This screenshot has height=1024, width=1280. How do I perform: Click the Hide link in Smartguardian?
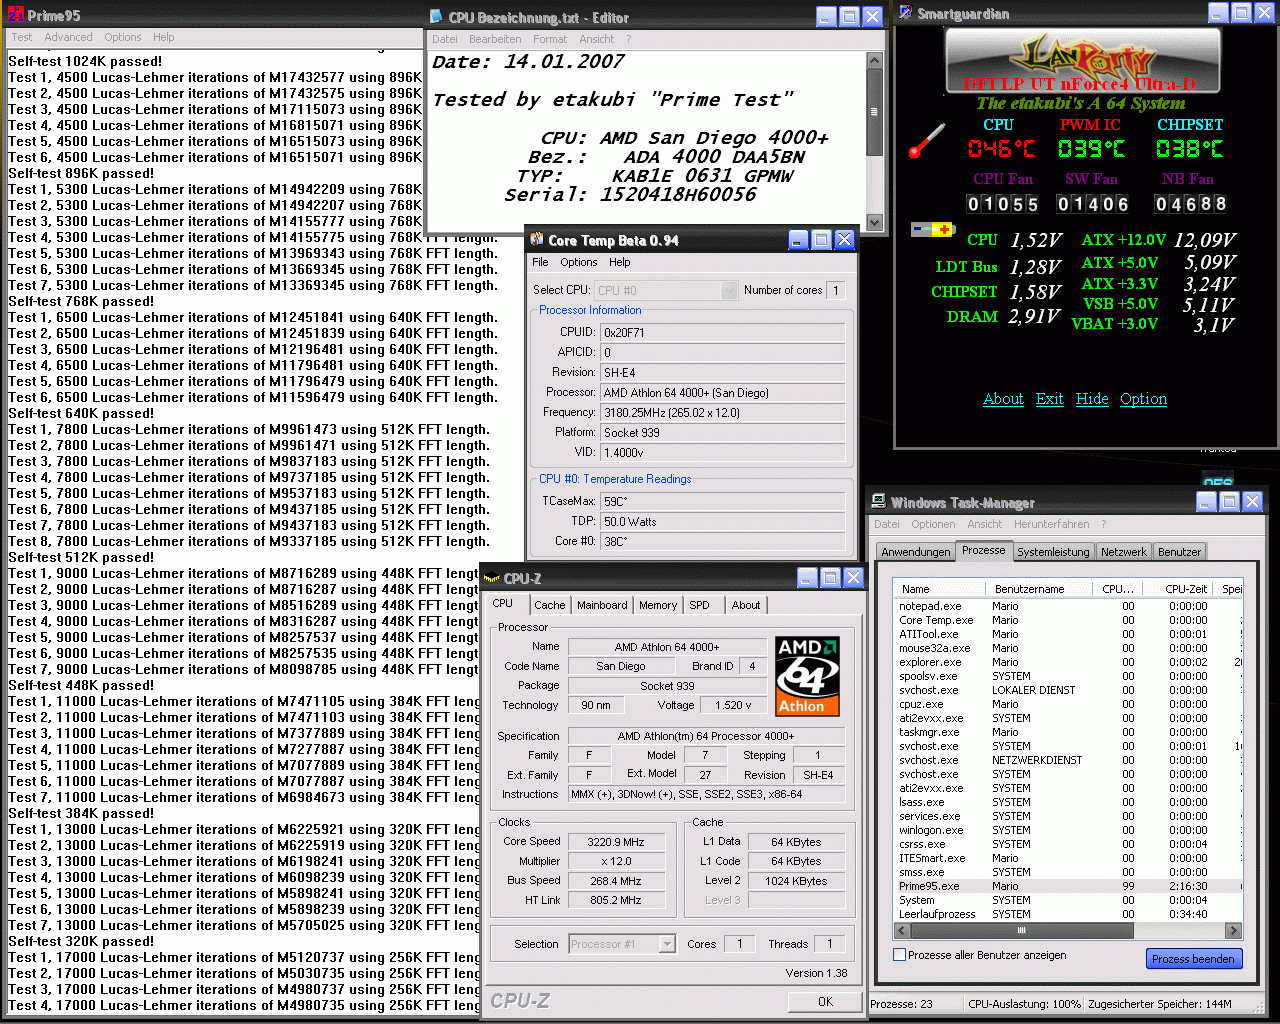coord(1092,399)
